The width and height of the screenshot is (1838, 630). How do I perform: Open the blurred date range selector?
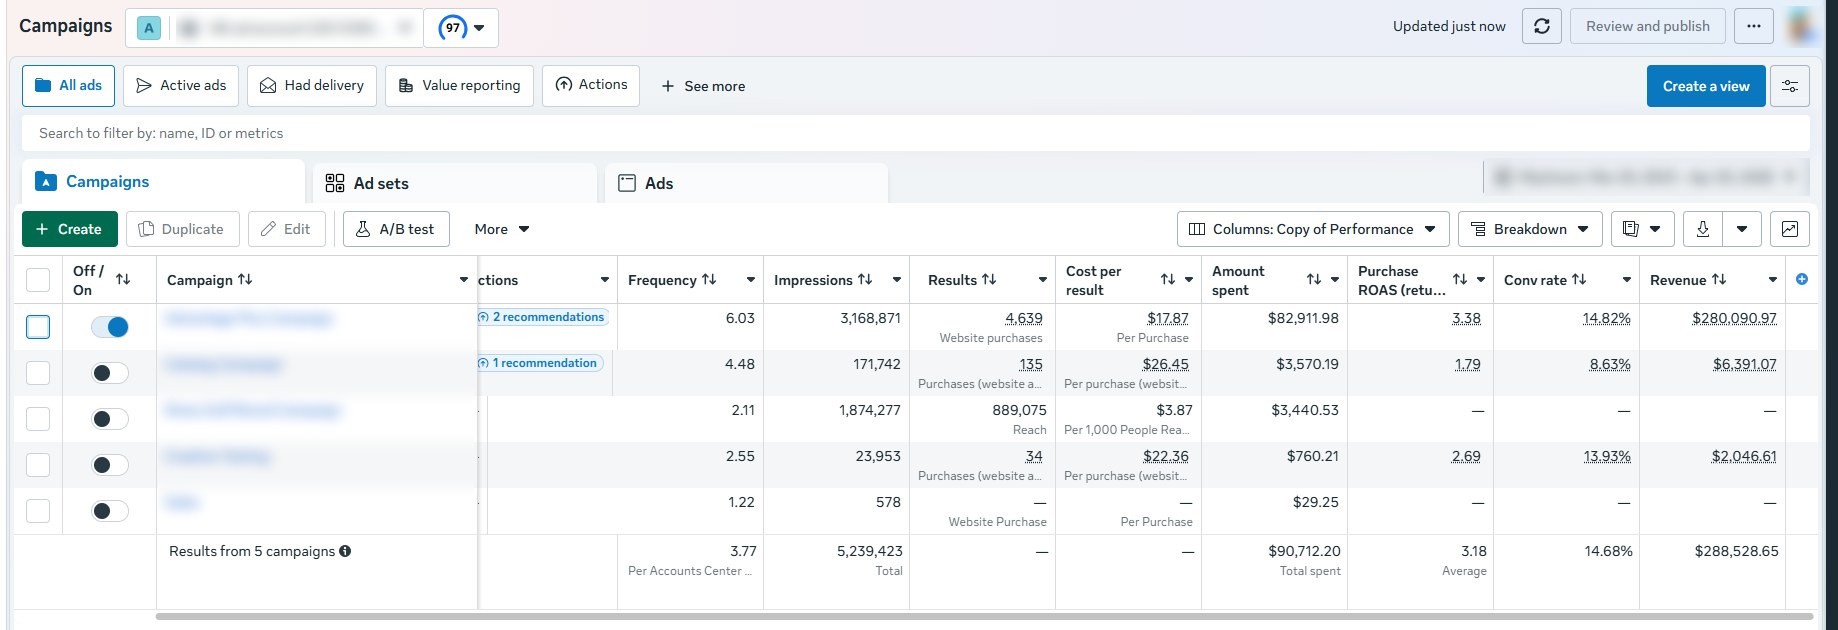pos(1646,178)
